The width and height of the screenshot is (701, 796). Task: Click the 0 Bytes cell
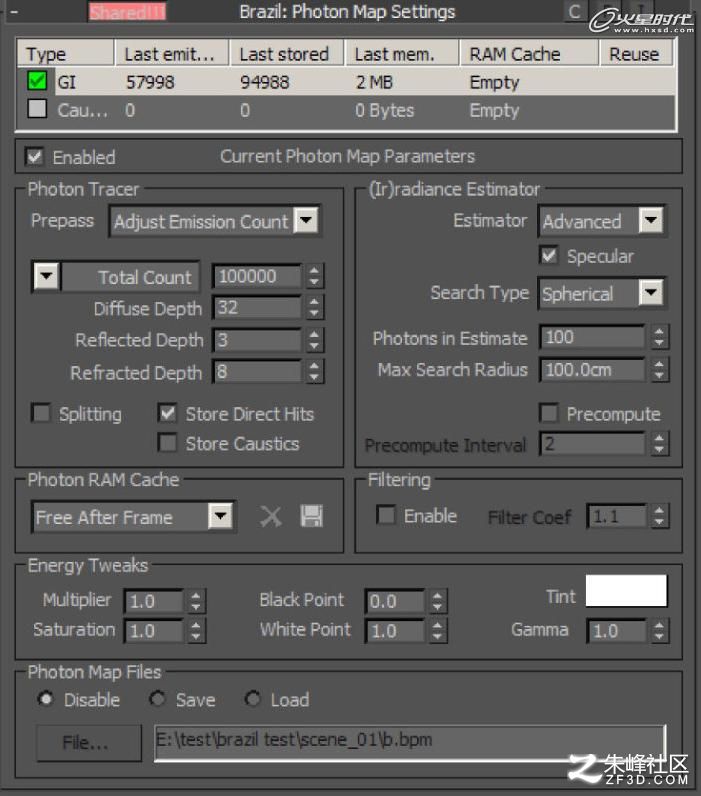(x=385, y=110)
